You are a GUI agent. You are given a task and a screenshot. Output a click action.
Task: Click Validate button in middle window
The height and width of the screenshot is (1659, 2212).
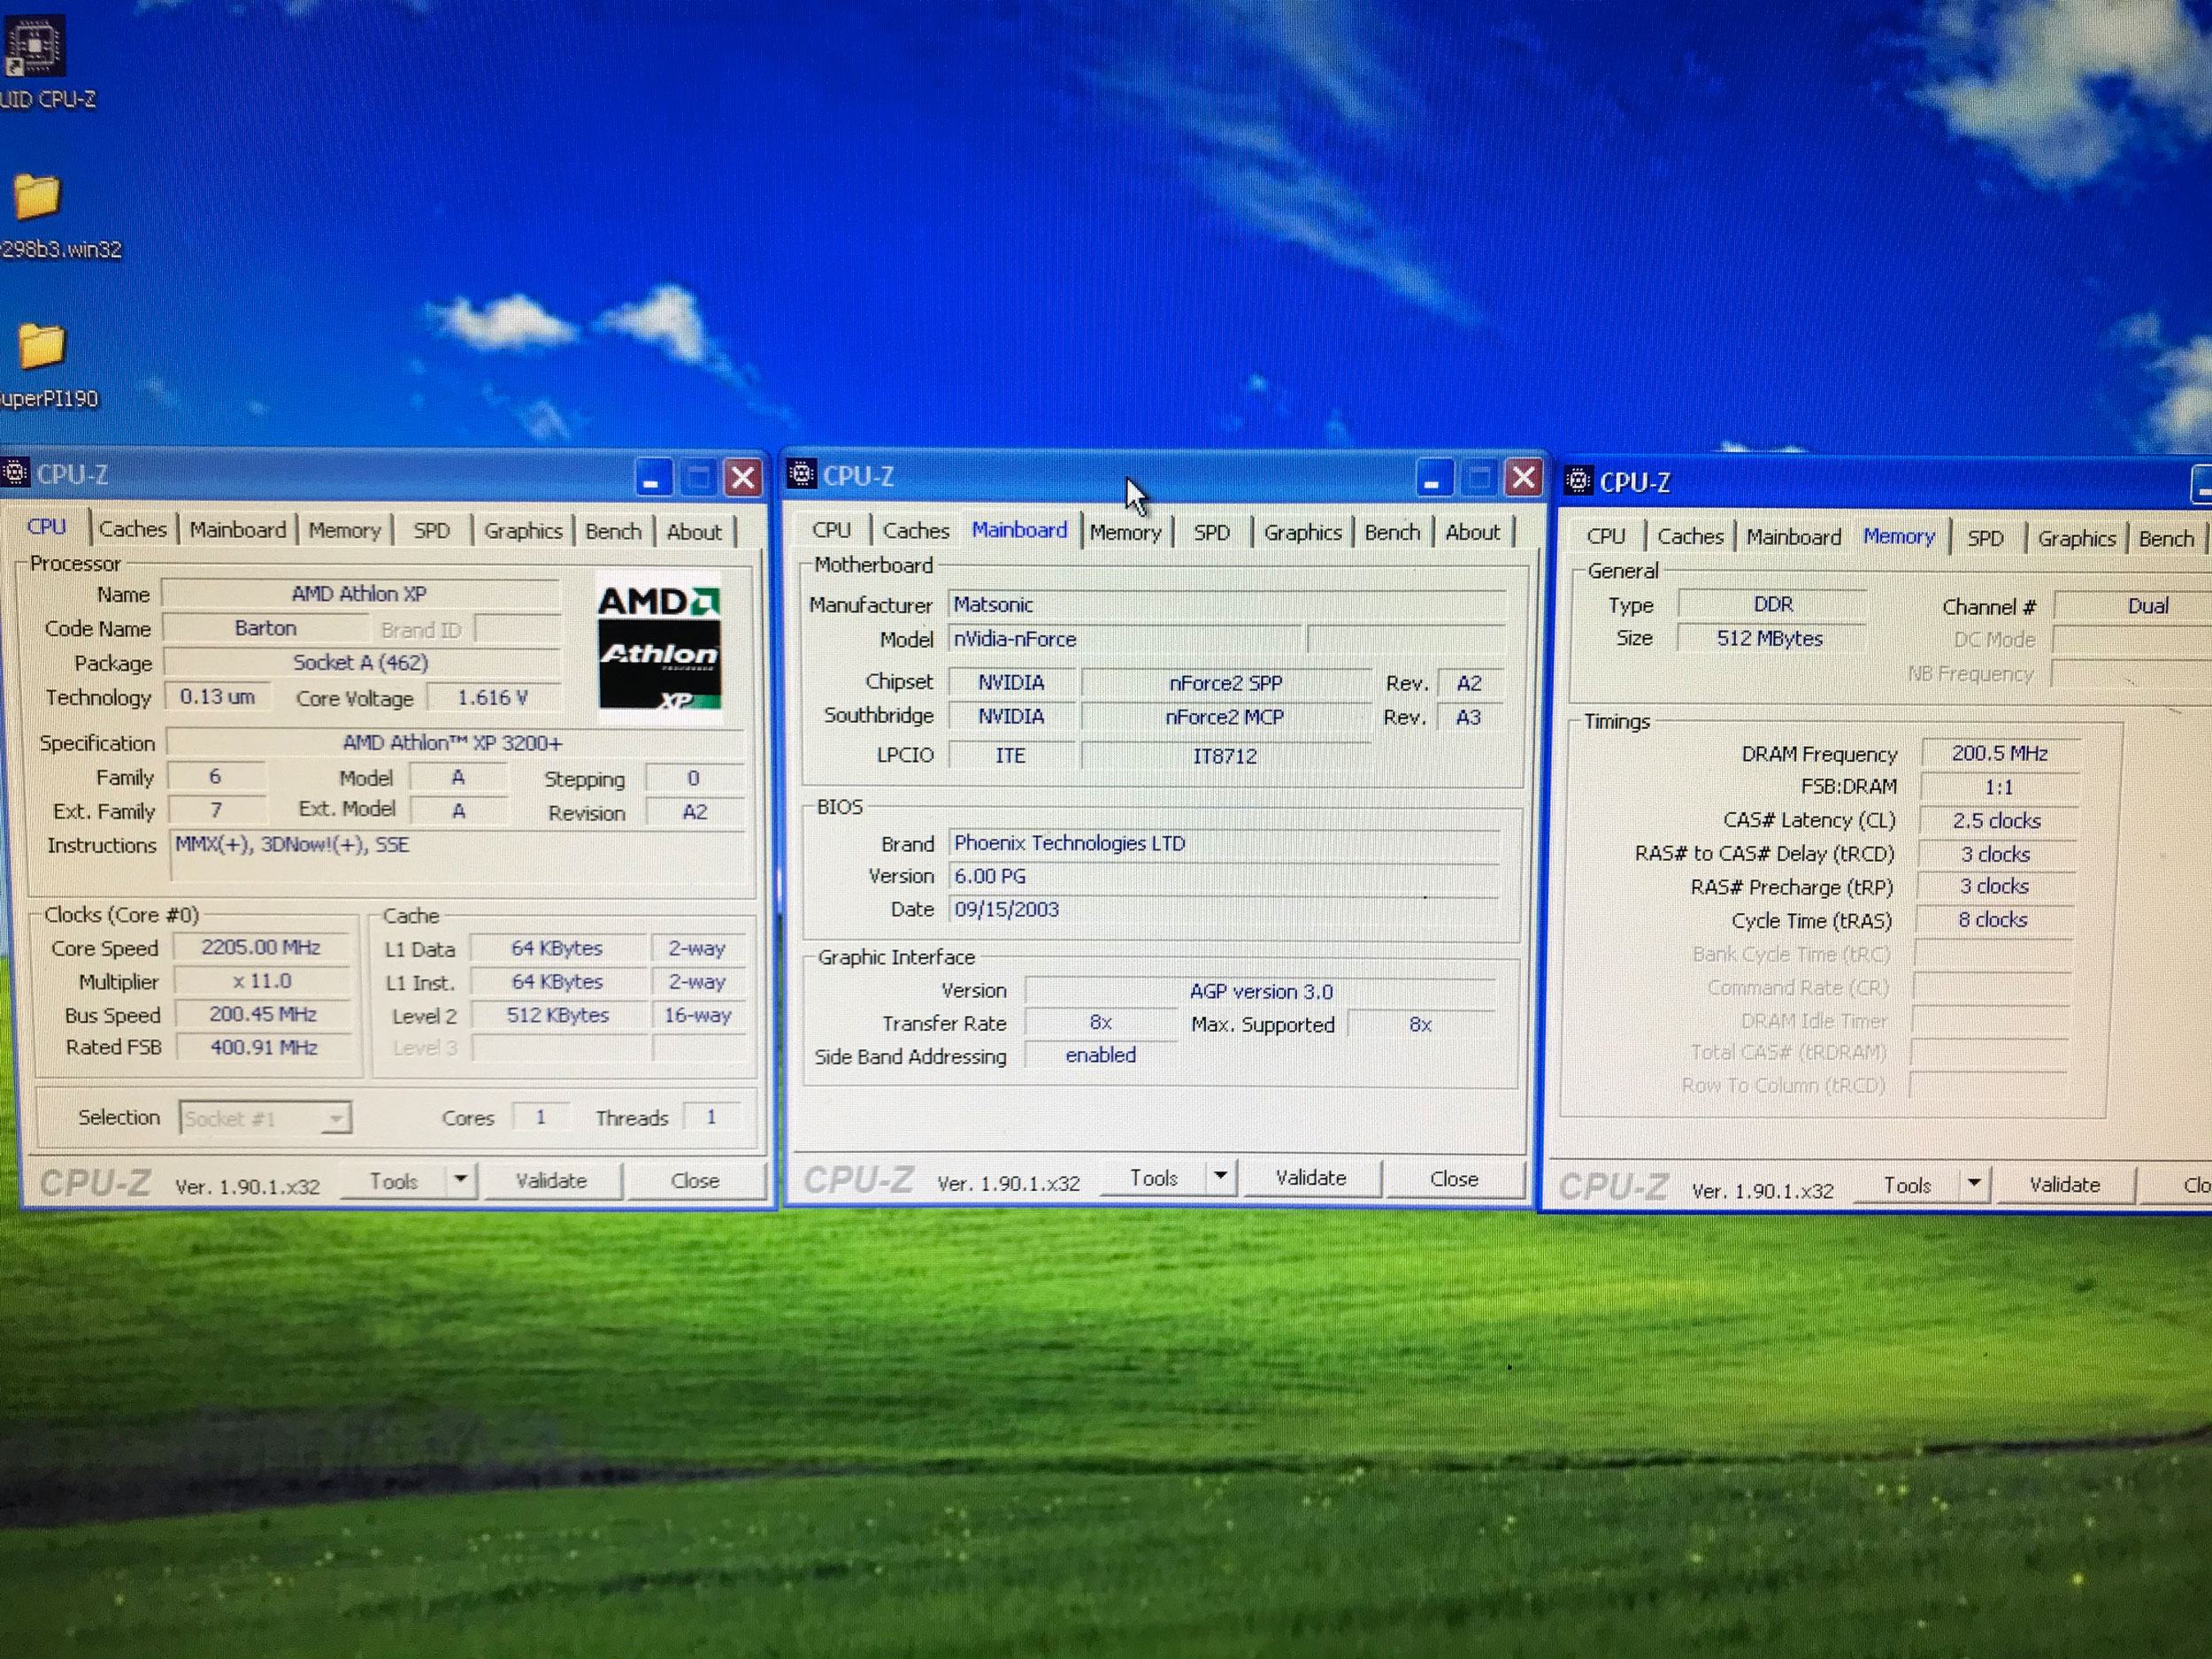1310,1178
